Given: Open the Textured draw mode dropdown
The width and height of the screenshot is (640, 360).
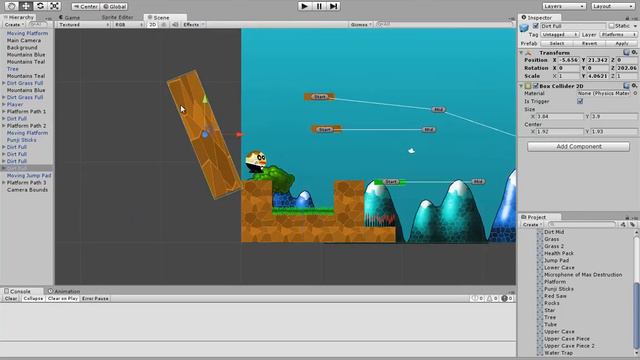Looking at the screenshot, I should pyautogui.click(x=83, y=24).
